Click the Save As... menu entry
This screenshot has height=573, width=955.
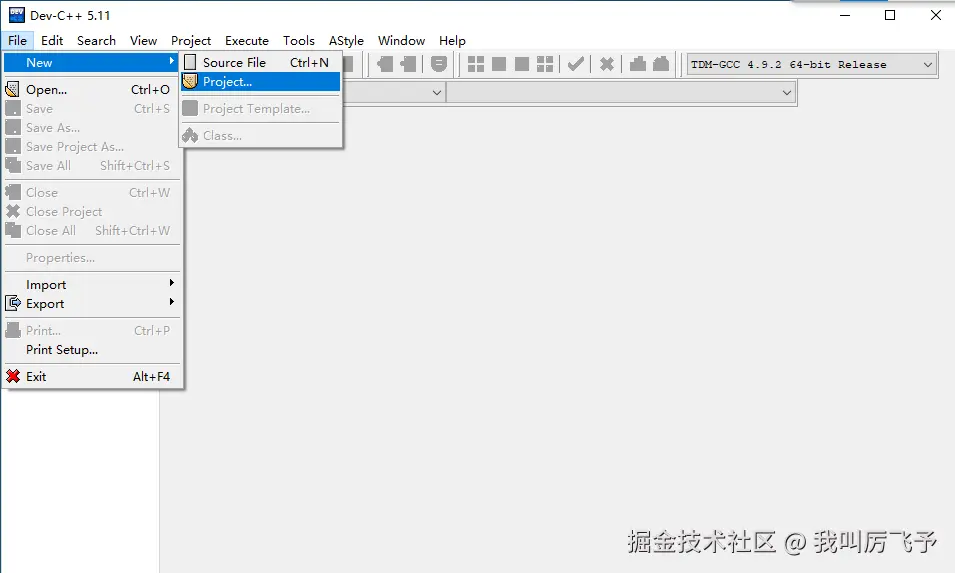(x=91, y=127)
